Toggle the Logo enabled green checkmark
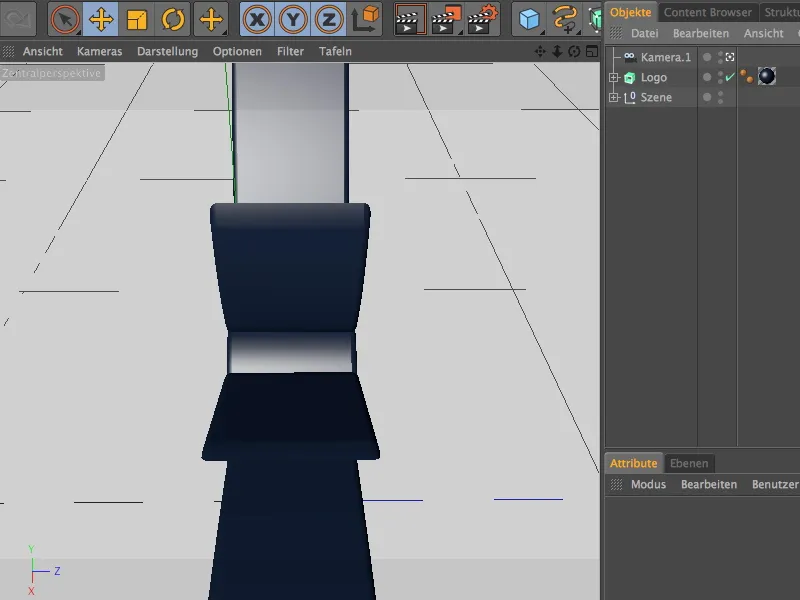The image size is (800, 600). click(x=730, y=77)
